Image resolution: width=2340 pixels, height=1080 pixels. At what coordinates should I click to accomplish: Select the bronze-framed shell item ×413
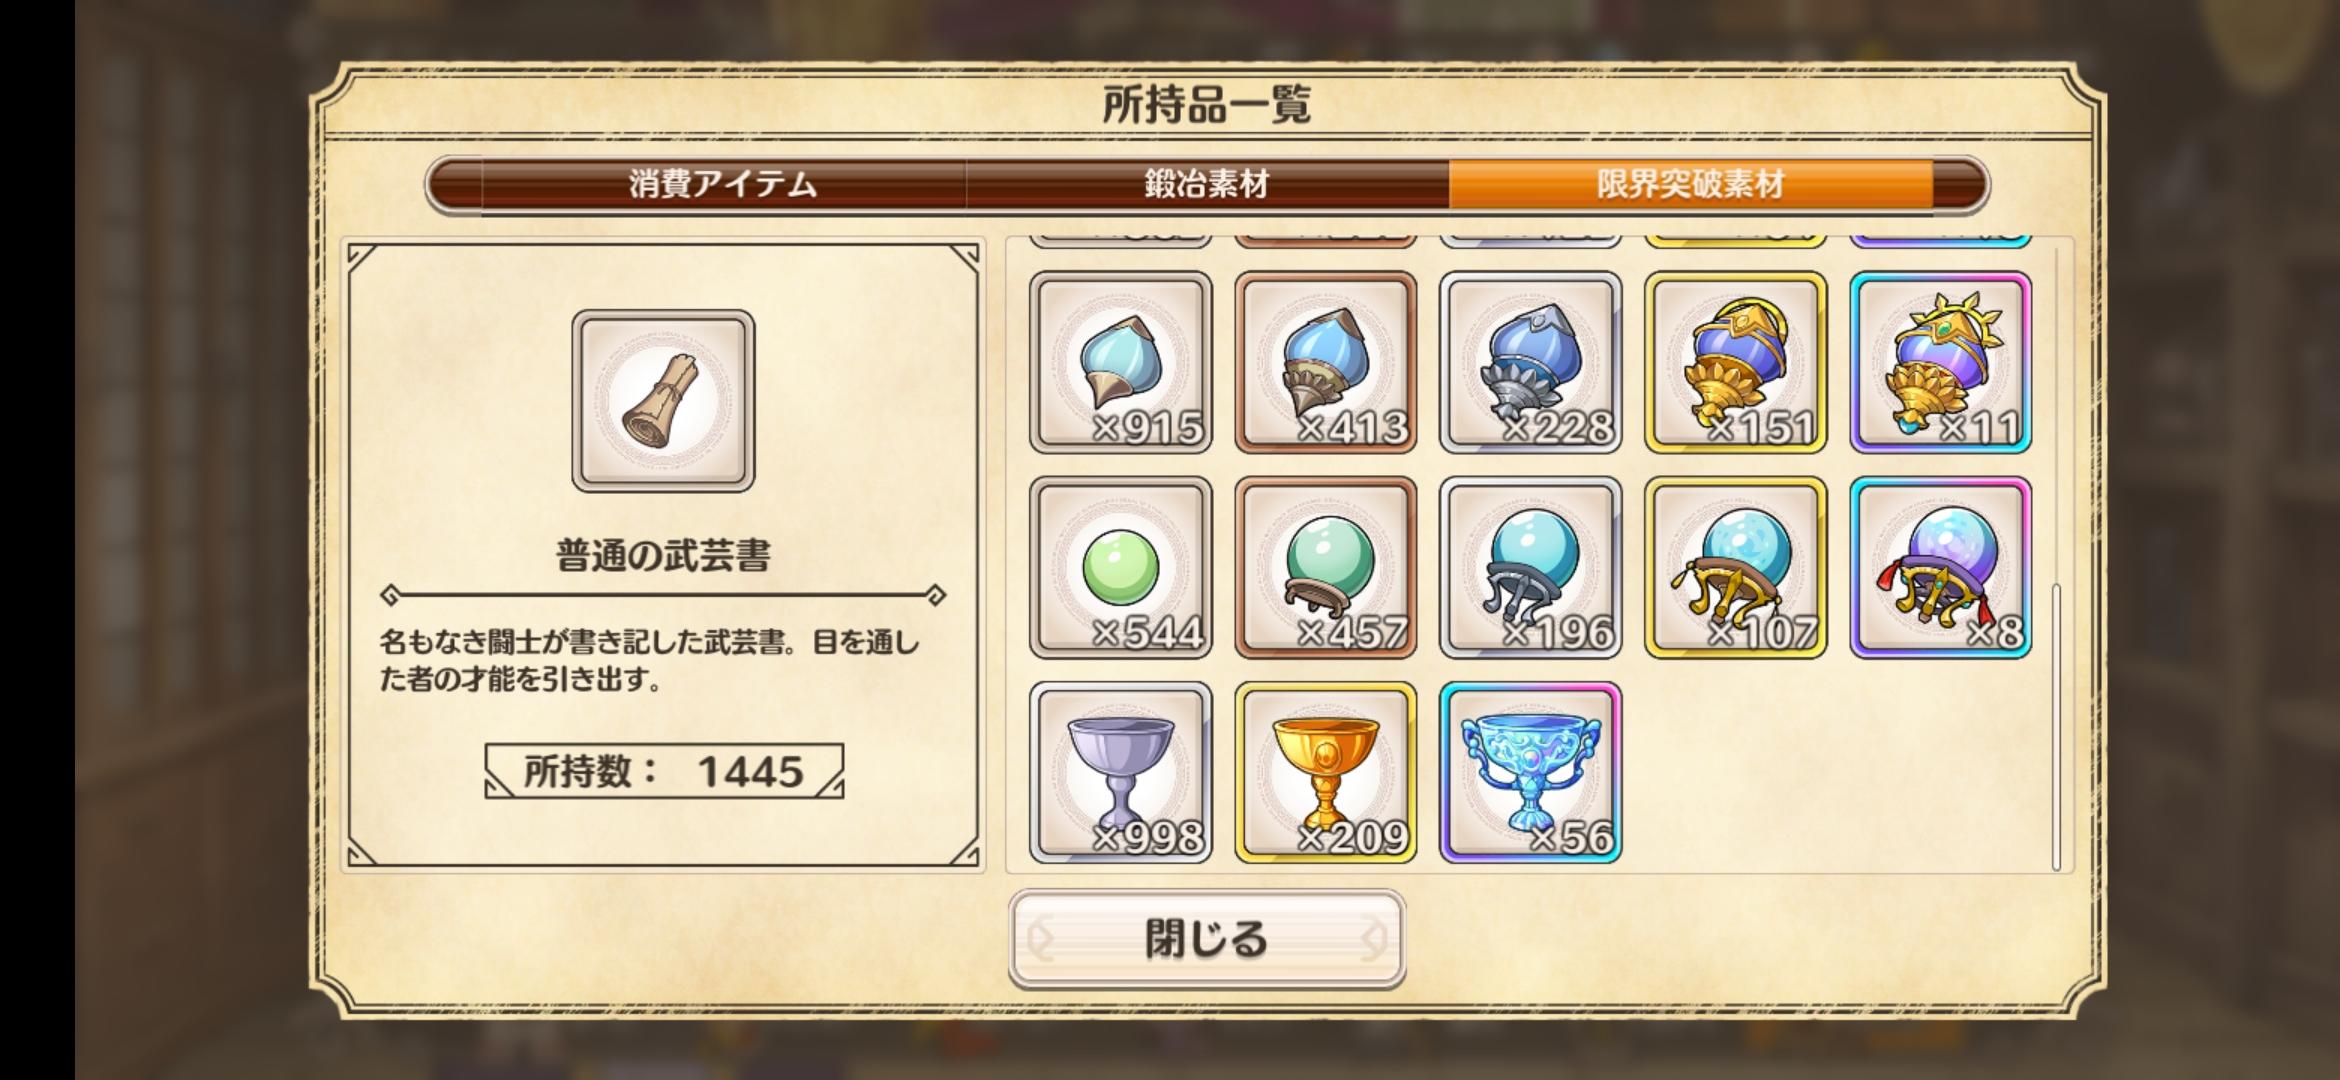pyautogui.click(x=1325, y=362)
